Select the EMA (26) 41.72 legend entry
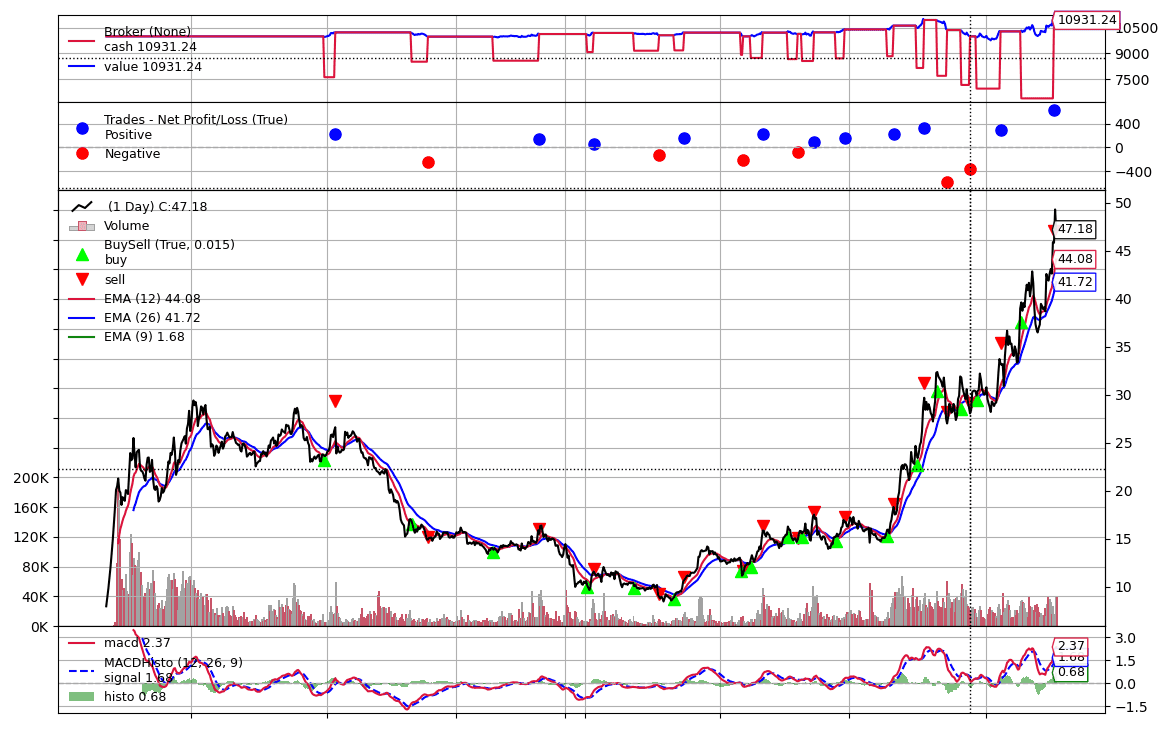1163x751 pixels. click(152, 318)
